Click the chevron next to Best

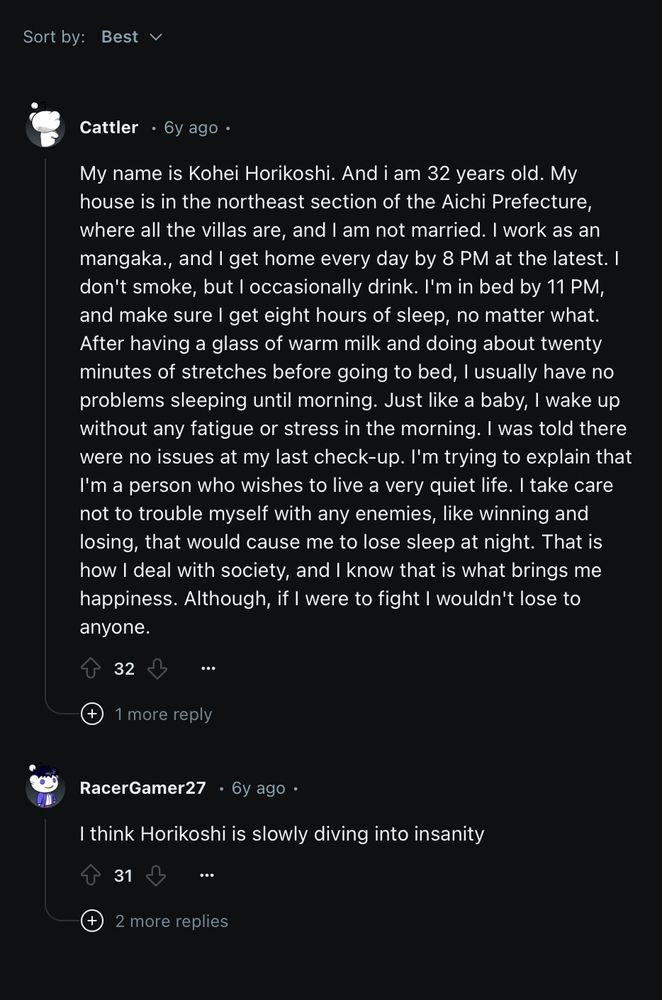click(x=155, y=37)
